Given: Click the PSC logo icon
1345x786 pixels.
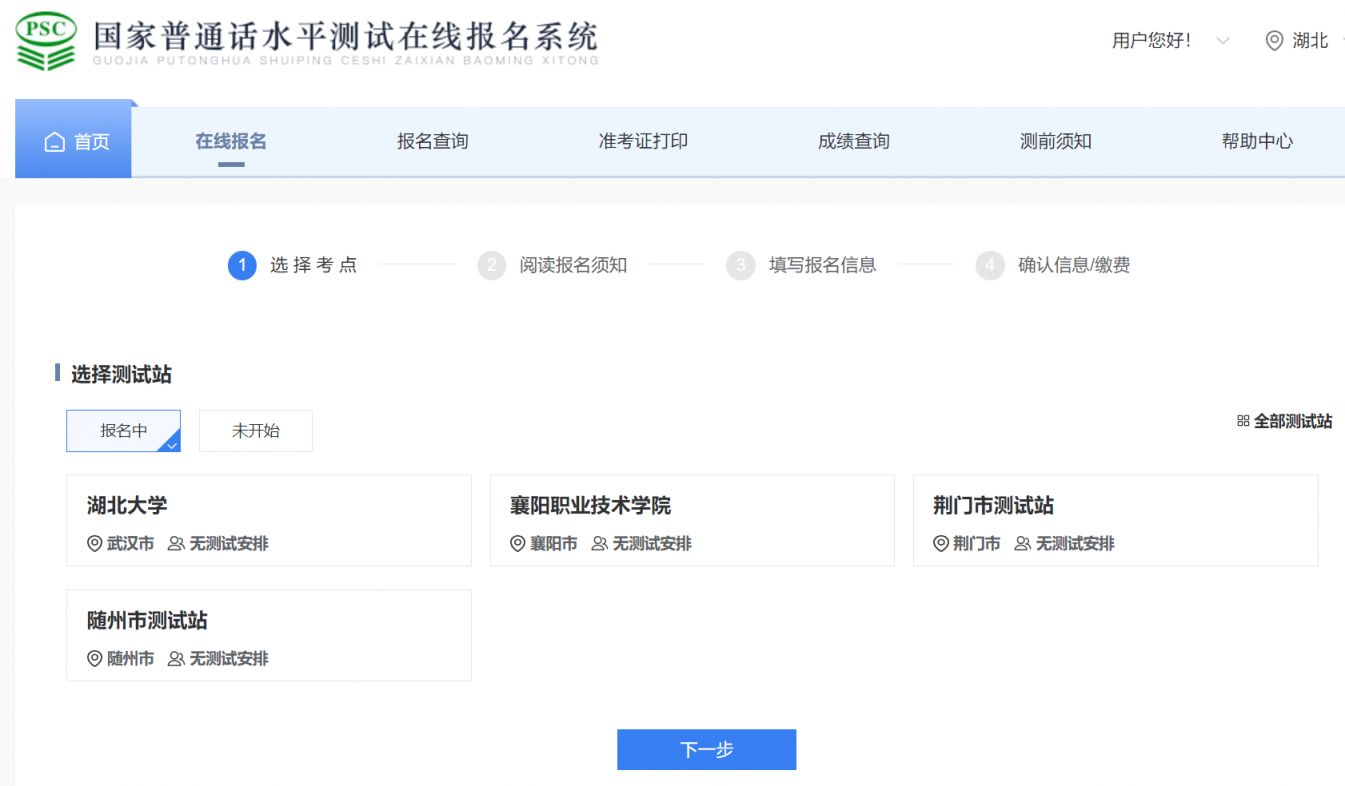Looking at the screenshot, I should tap(46, 40).
